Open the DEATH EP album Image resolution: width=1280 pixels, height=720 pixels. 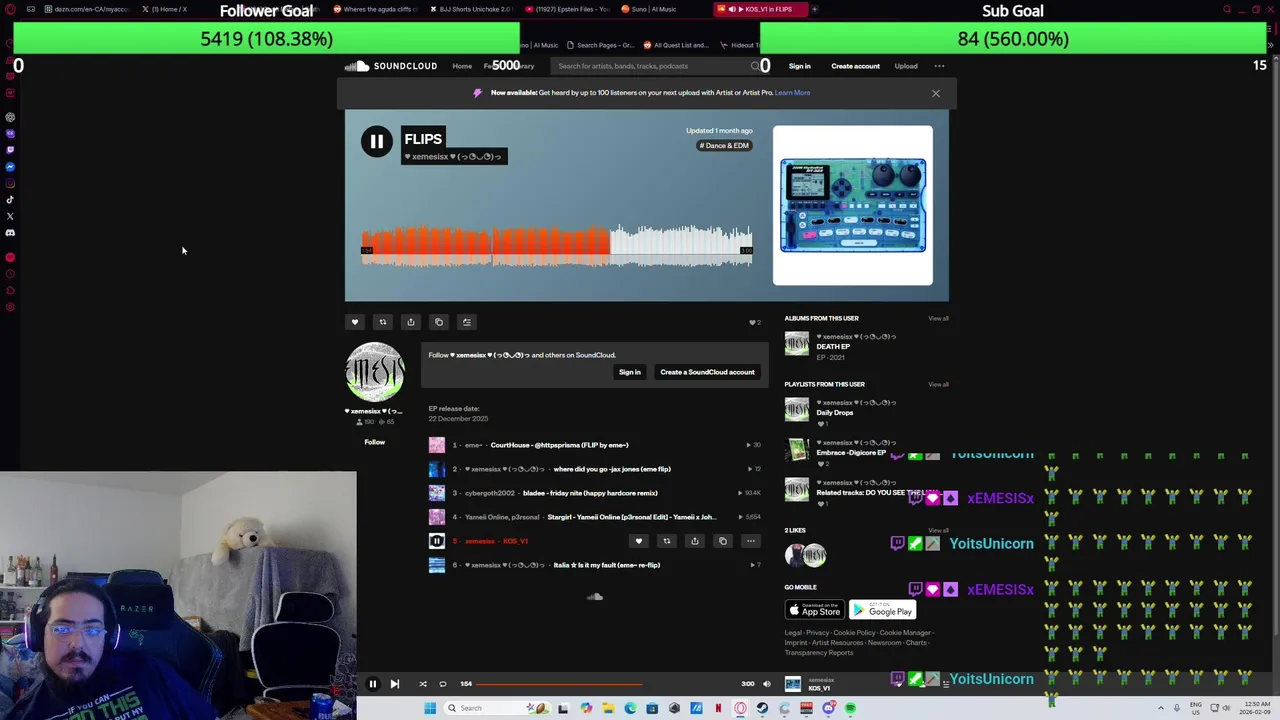coord(833,347)
